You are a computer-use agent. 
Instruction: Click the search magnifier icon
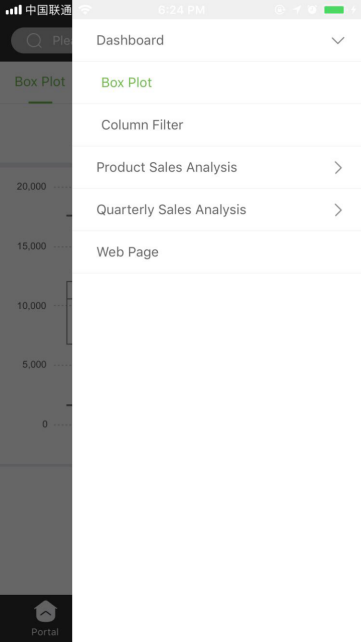pyautogui.click(x=34, y=41)
